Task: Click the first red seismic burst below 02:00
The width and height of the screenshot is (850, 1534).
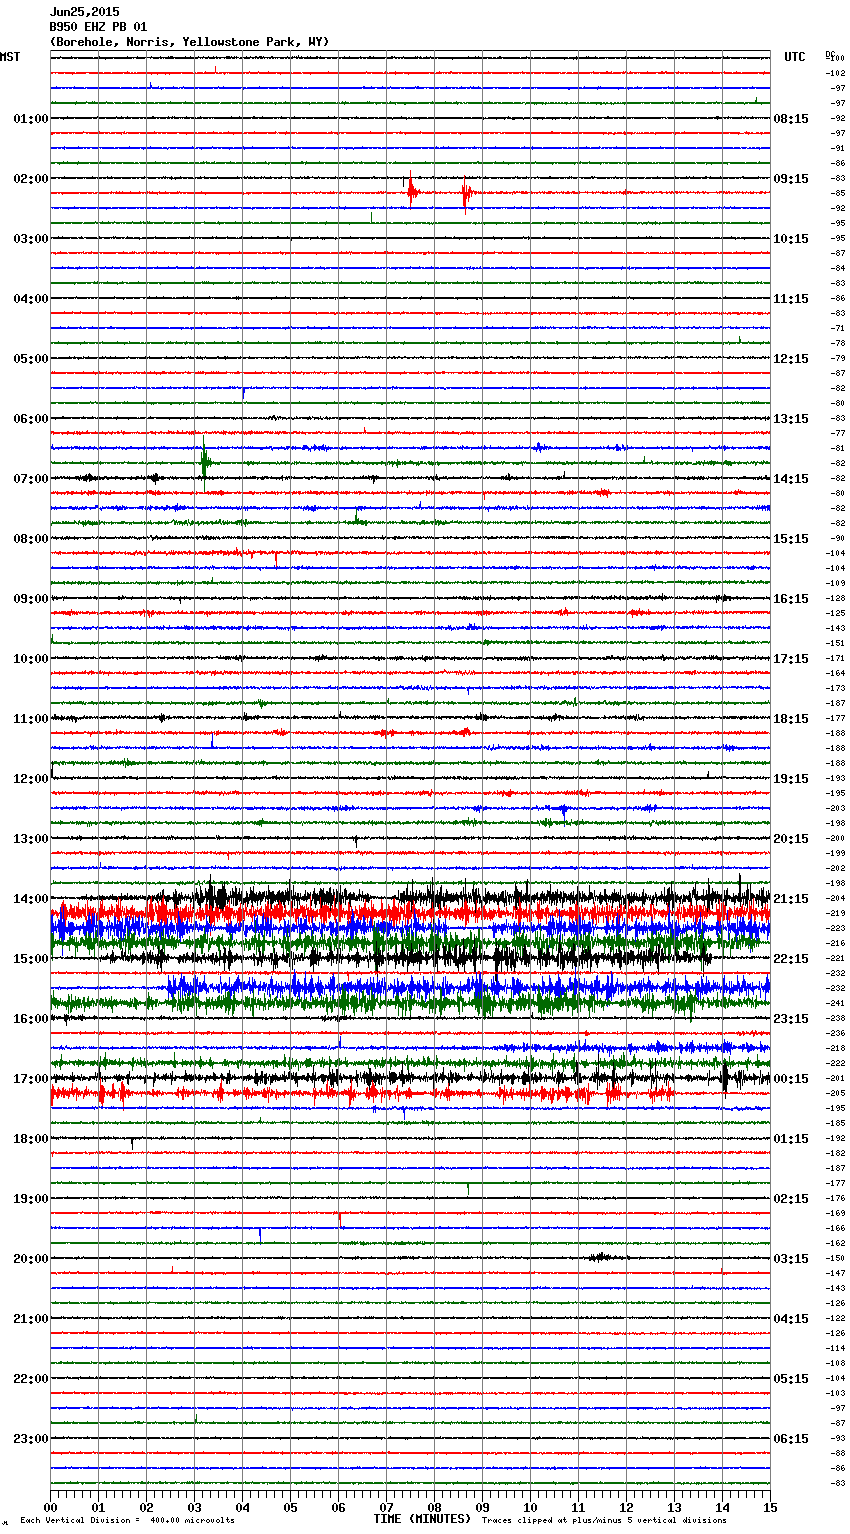Action: 411,190
